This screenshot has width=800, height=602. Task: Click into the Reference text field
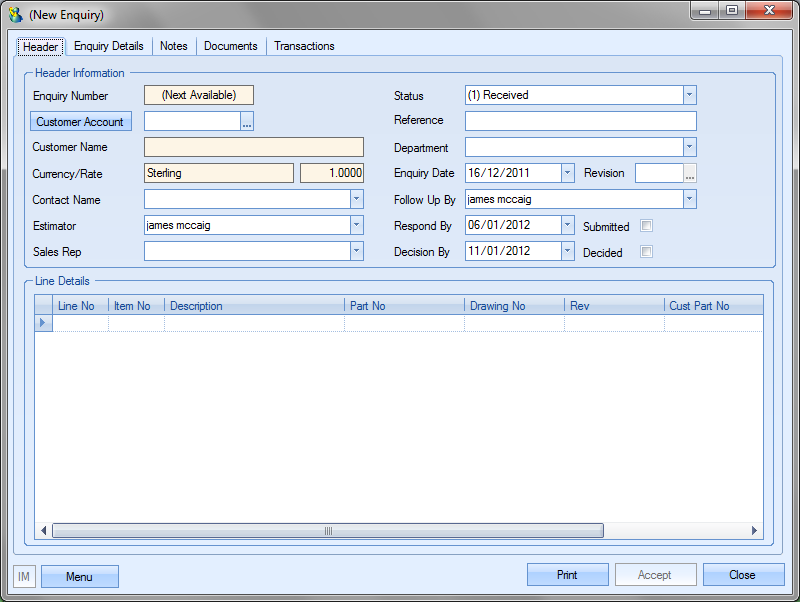(x=580, y=121)
